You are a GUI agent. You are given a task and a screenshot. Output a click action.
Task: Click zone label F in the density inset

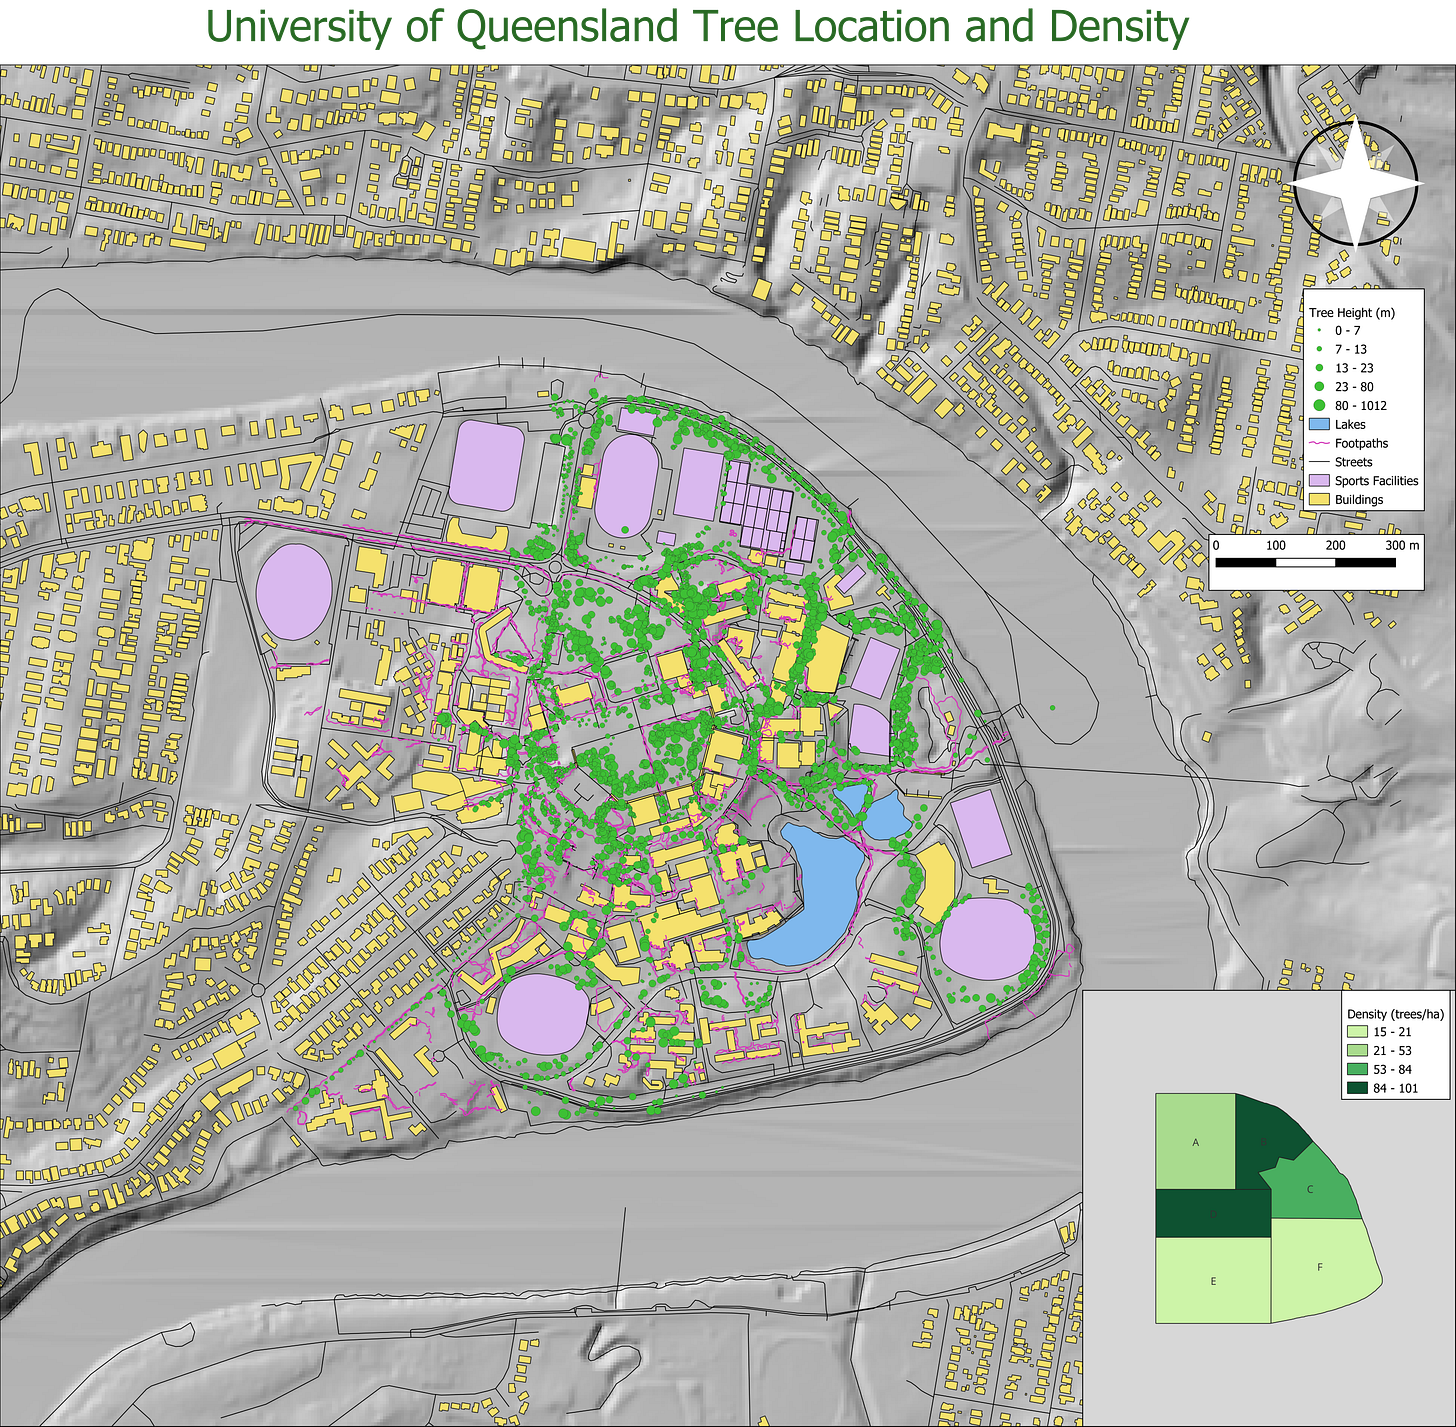1320,1267
